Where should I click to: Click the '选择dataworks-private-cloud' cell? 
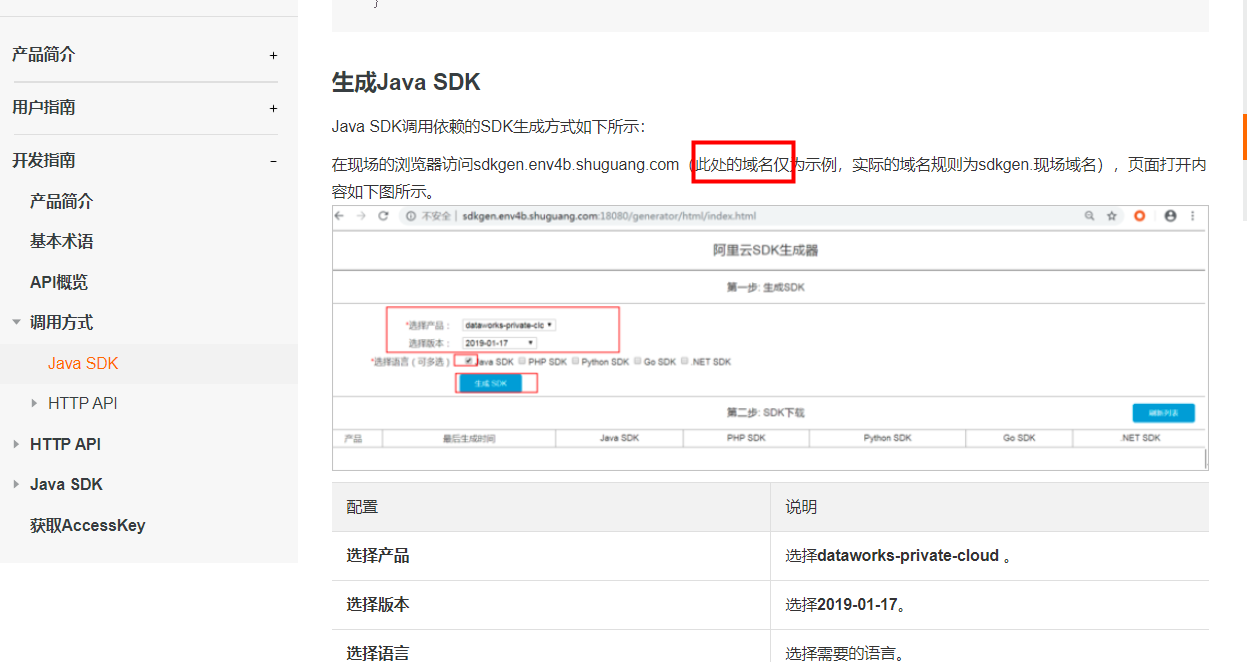(x=990, y=556)
